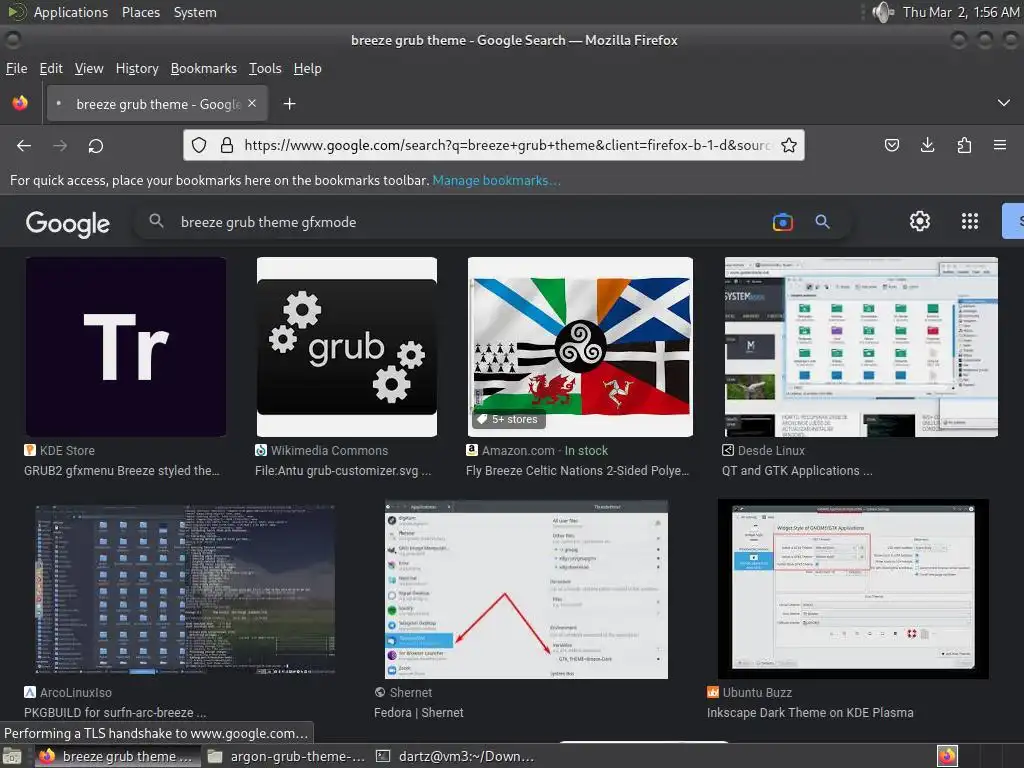The image size is (1024, 768).
Task: Click the 5+ stores badge
Action: pos(508,419)
